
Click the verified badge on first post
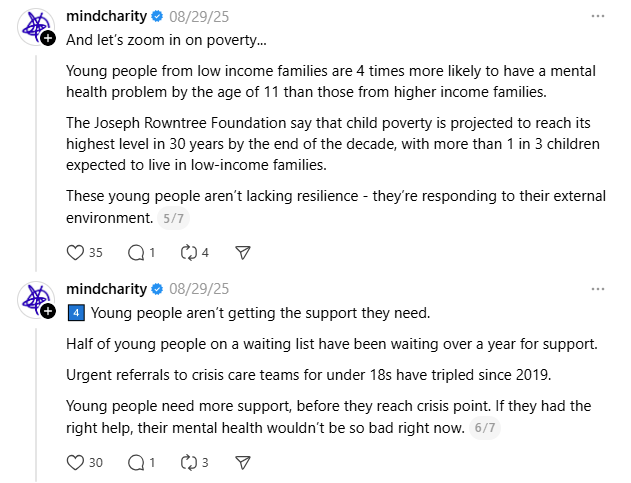click(x=157, y=17)
